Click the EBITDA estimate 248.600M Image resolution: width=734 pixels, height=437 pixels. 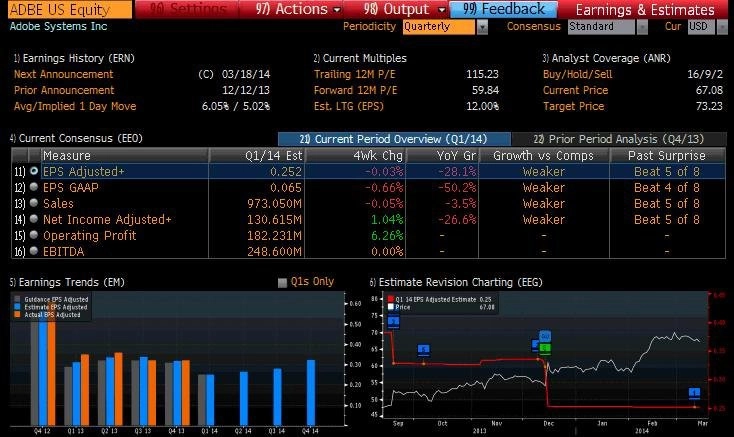(274, 251)
